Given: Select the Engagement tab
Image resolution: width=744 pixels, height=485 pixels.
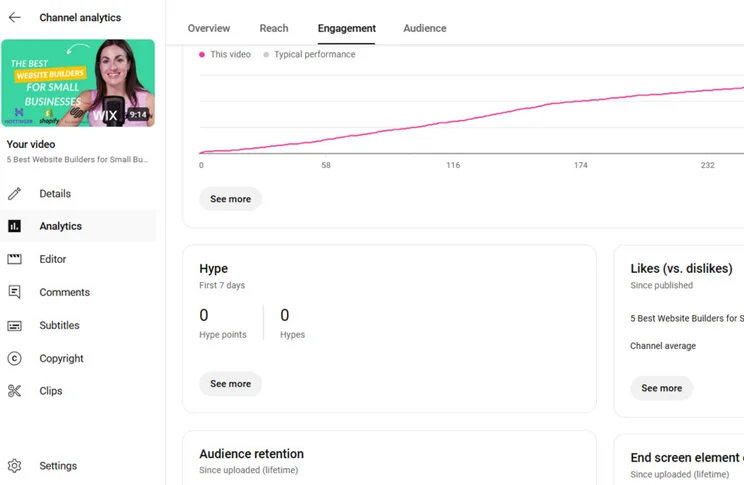Looking at the screenshot, I should point(346,28).
